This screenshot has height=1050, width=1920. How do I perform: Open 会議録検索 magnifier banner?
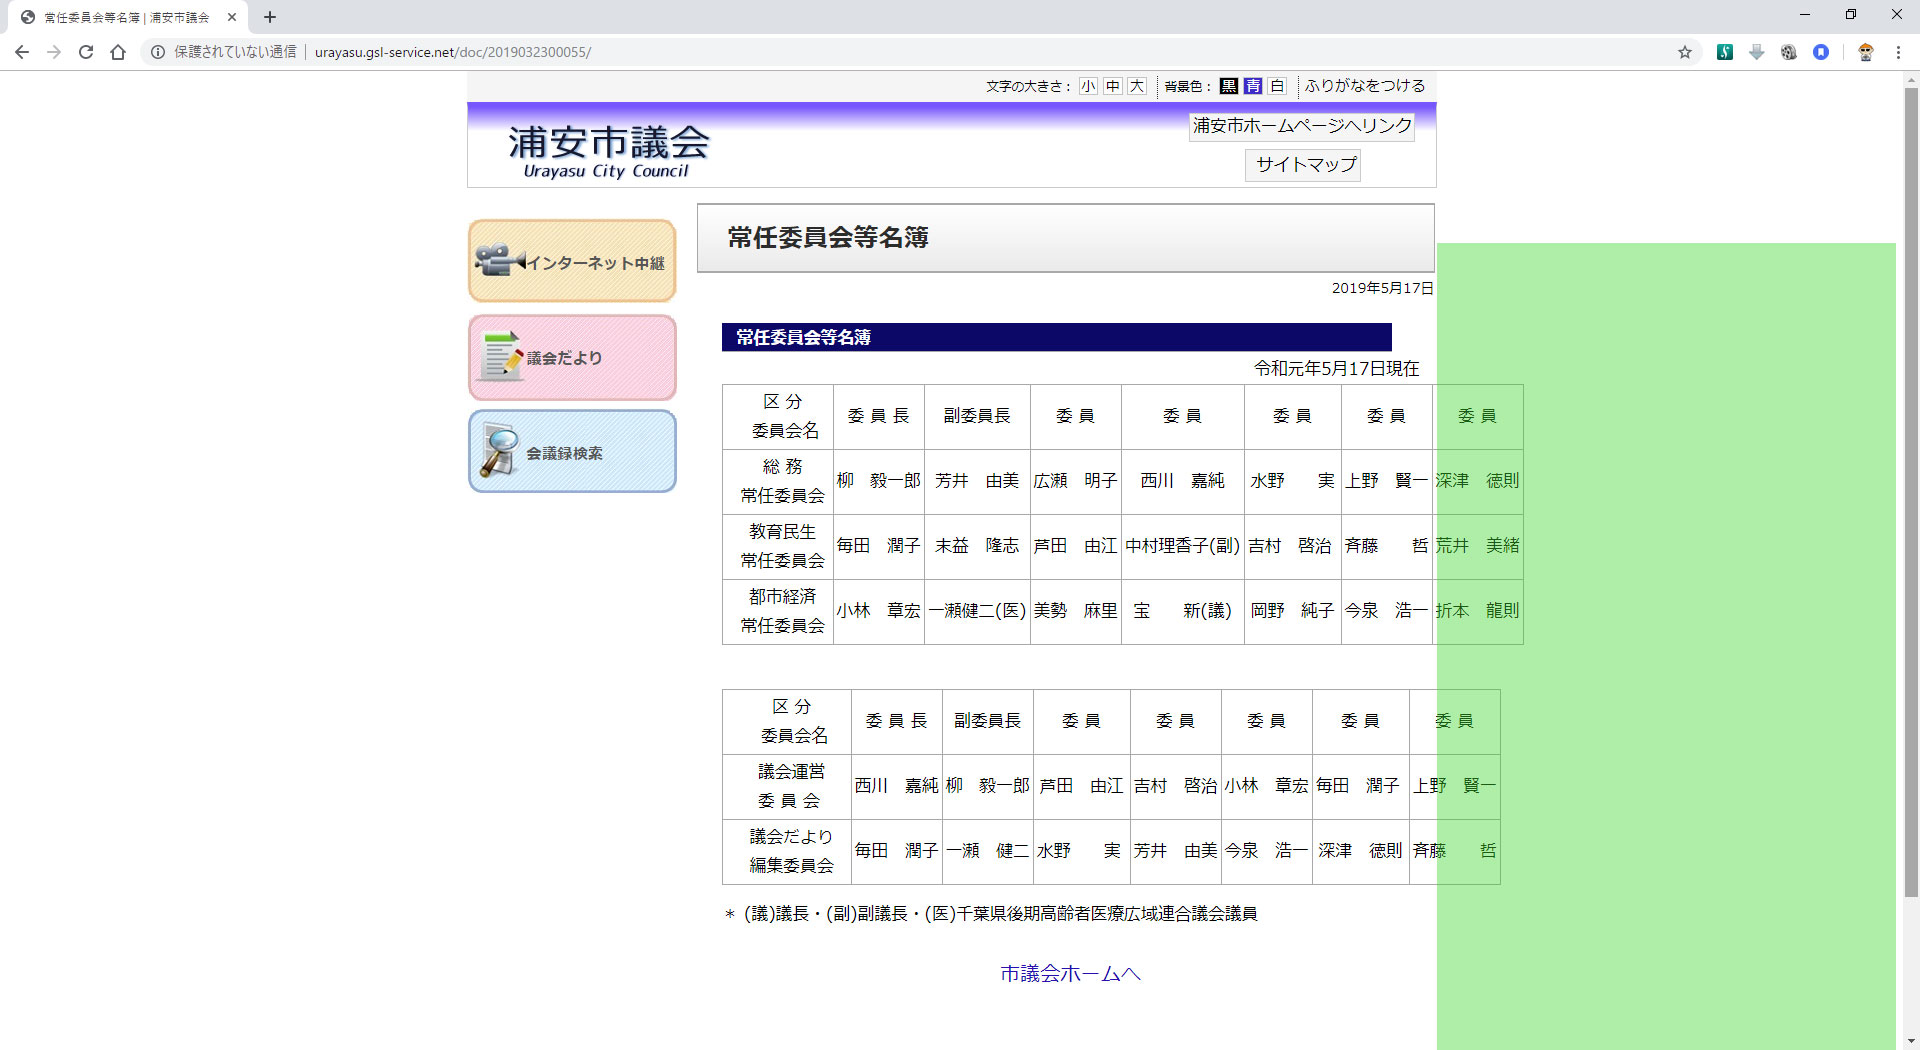pyautogui.click(x=572, y=451)
